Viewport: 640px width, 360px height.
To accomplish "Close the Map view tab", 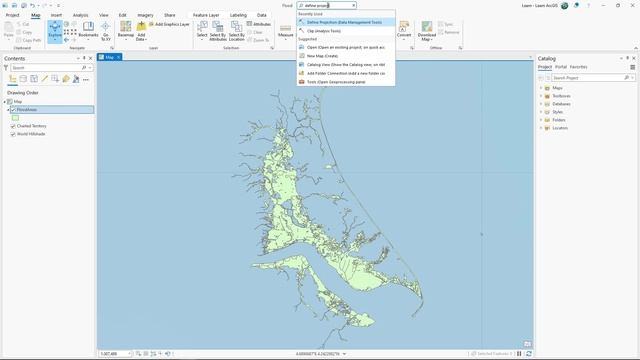I will (x=118, y=57).
